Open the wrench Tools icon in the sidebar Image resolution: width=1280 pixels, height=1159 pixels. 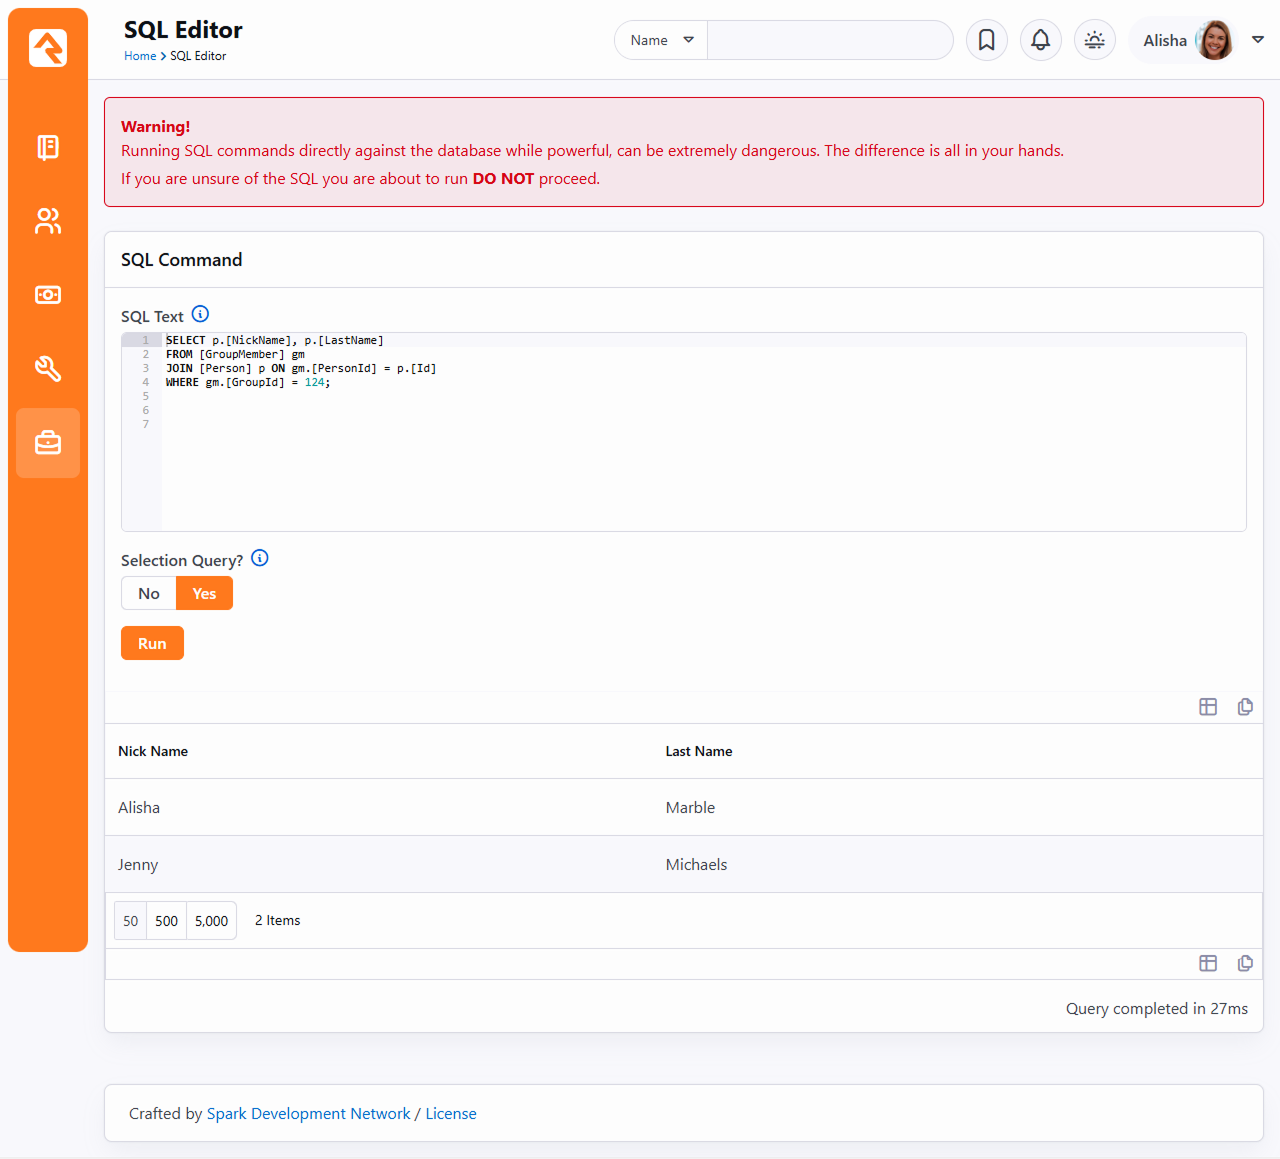pyautogui.click(x=48, y=369)
